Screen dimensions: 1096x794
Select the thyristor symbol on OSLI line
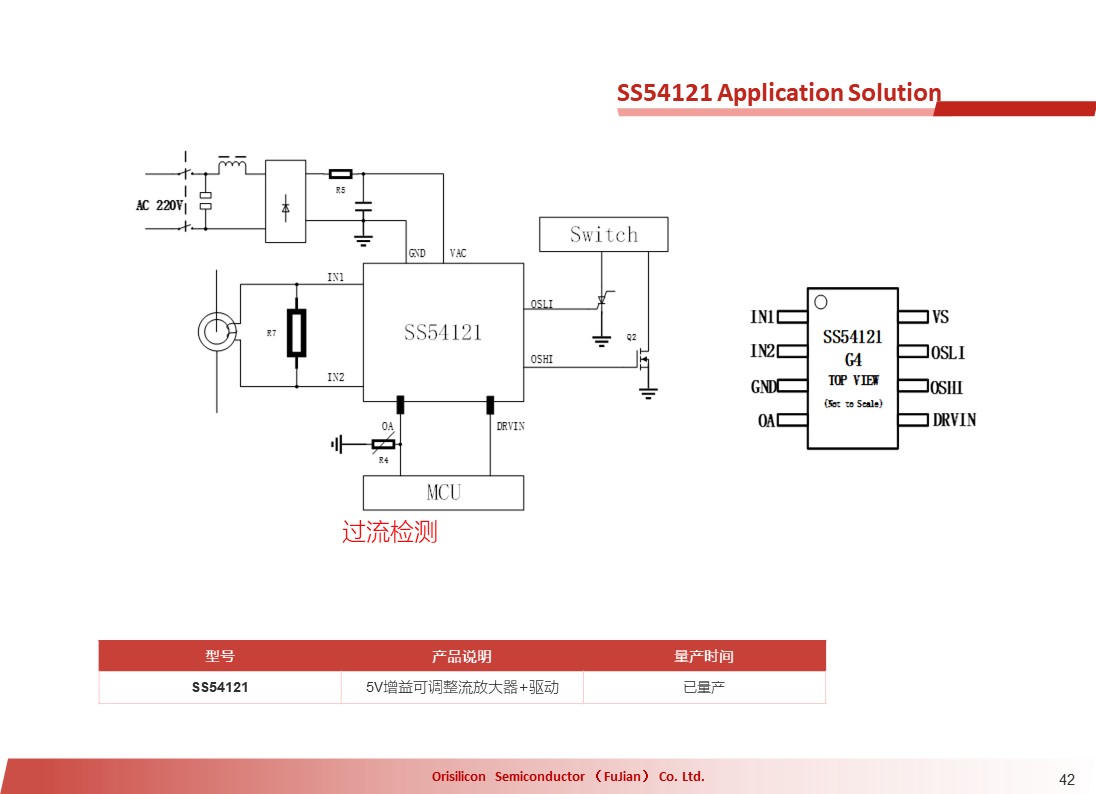[603, 300]
